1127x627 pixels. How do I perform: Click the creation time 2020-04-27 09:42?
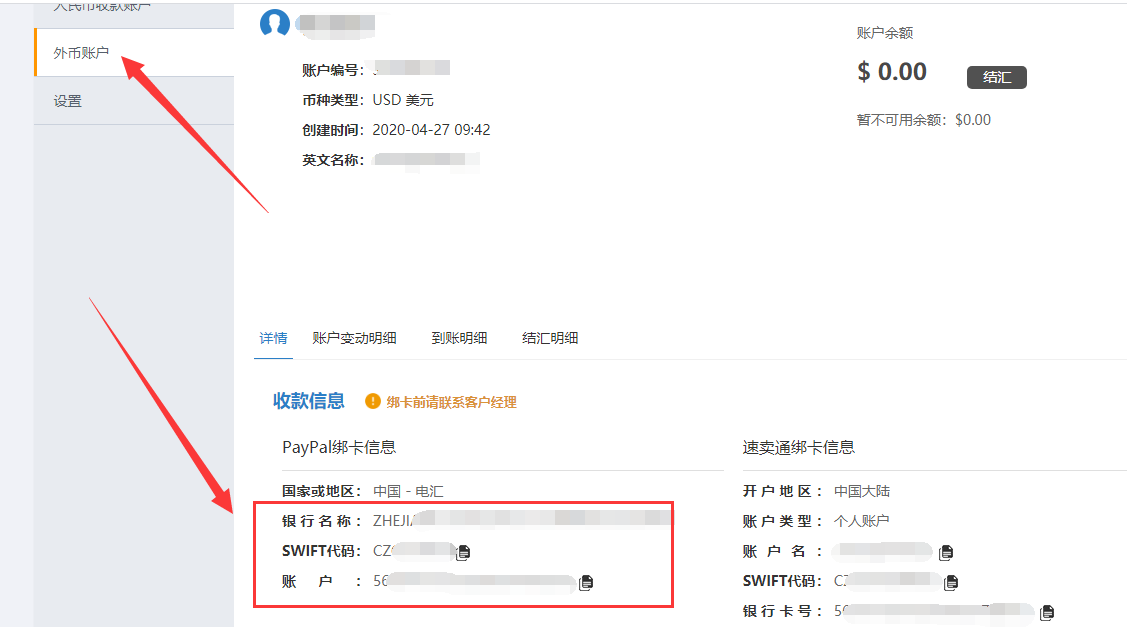click(x=431, y=130)
